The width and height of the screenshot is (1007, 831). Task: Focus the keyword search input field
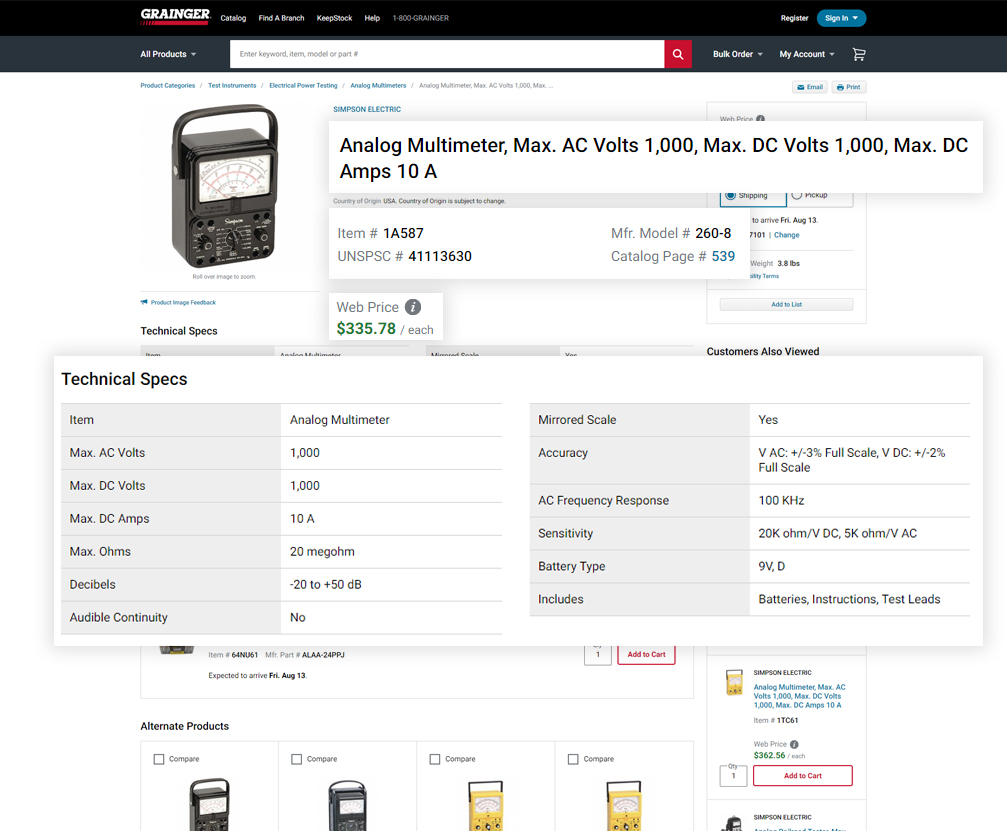pos(447,54)
